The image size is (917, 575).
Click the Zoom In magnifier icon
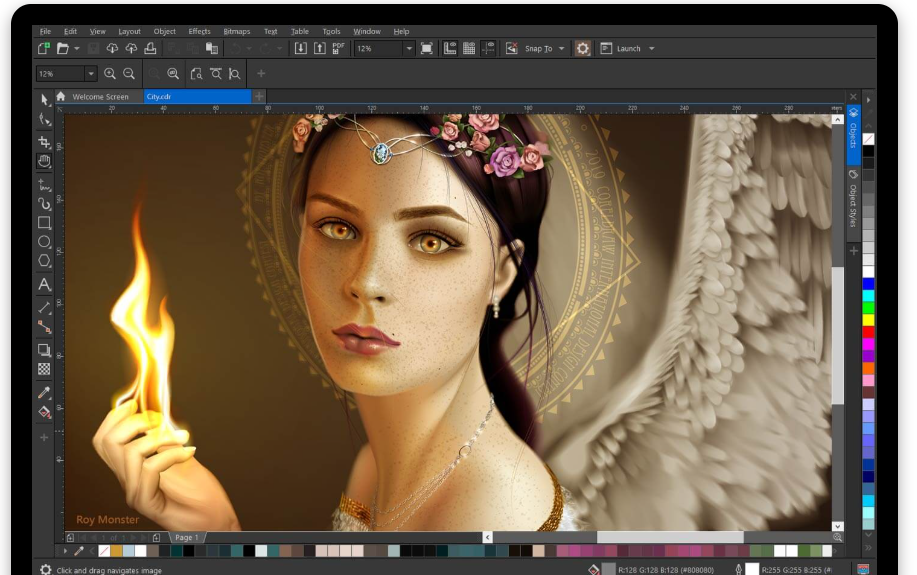(x=110, y=74)
